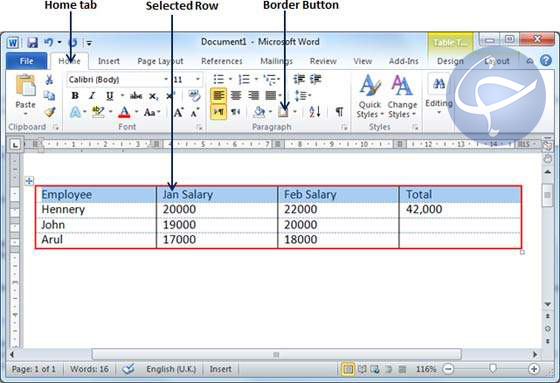This screenshot has height=383, width=560.
Task: Select the Format Painter brush
Action: tap(50, 112)
